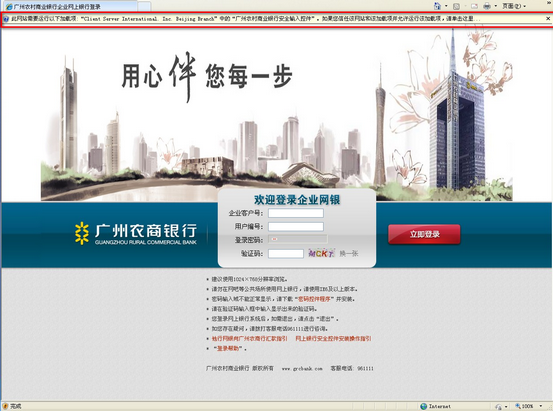Click the Internet zone globe icon in status bar
Image resolution: width=553 pixels, height=411 pixels.
424,406
